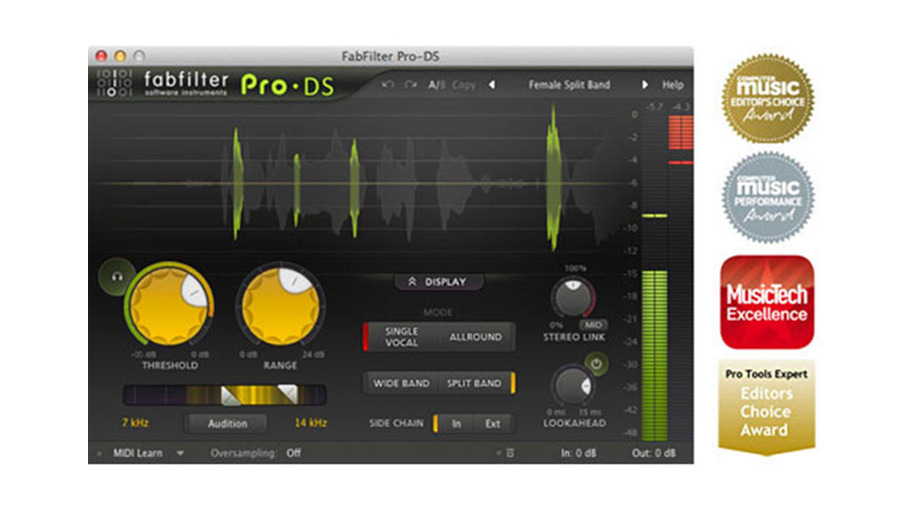Toggle the lookahead power button
Viewport: 900px width, 511px height.
596,364
